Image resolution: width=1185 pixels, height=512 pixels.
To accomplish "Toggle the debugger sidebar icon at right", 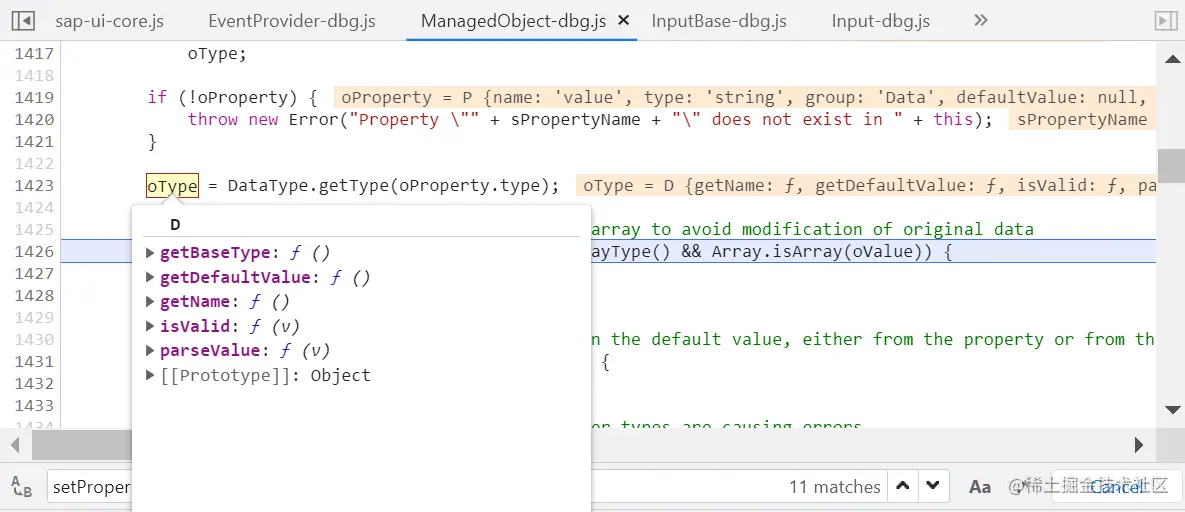I will pos(1165,20).
